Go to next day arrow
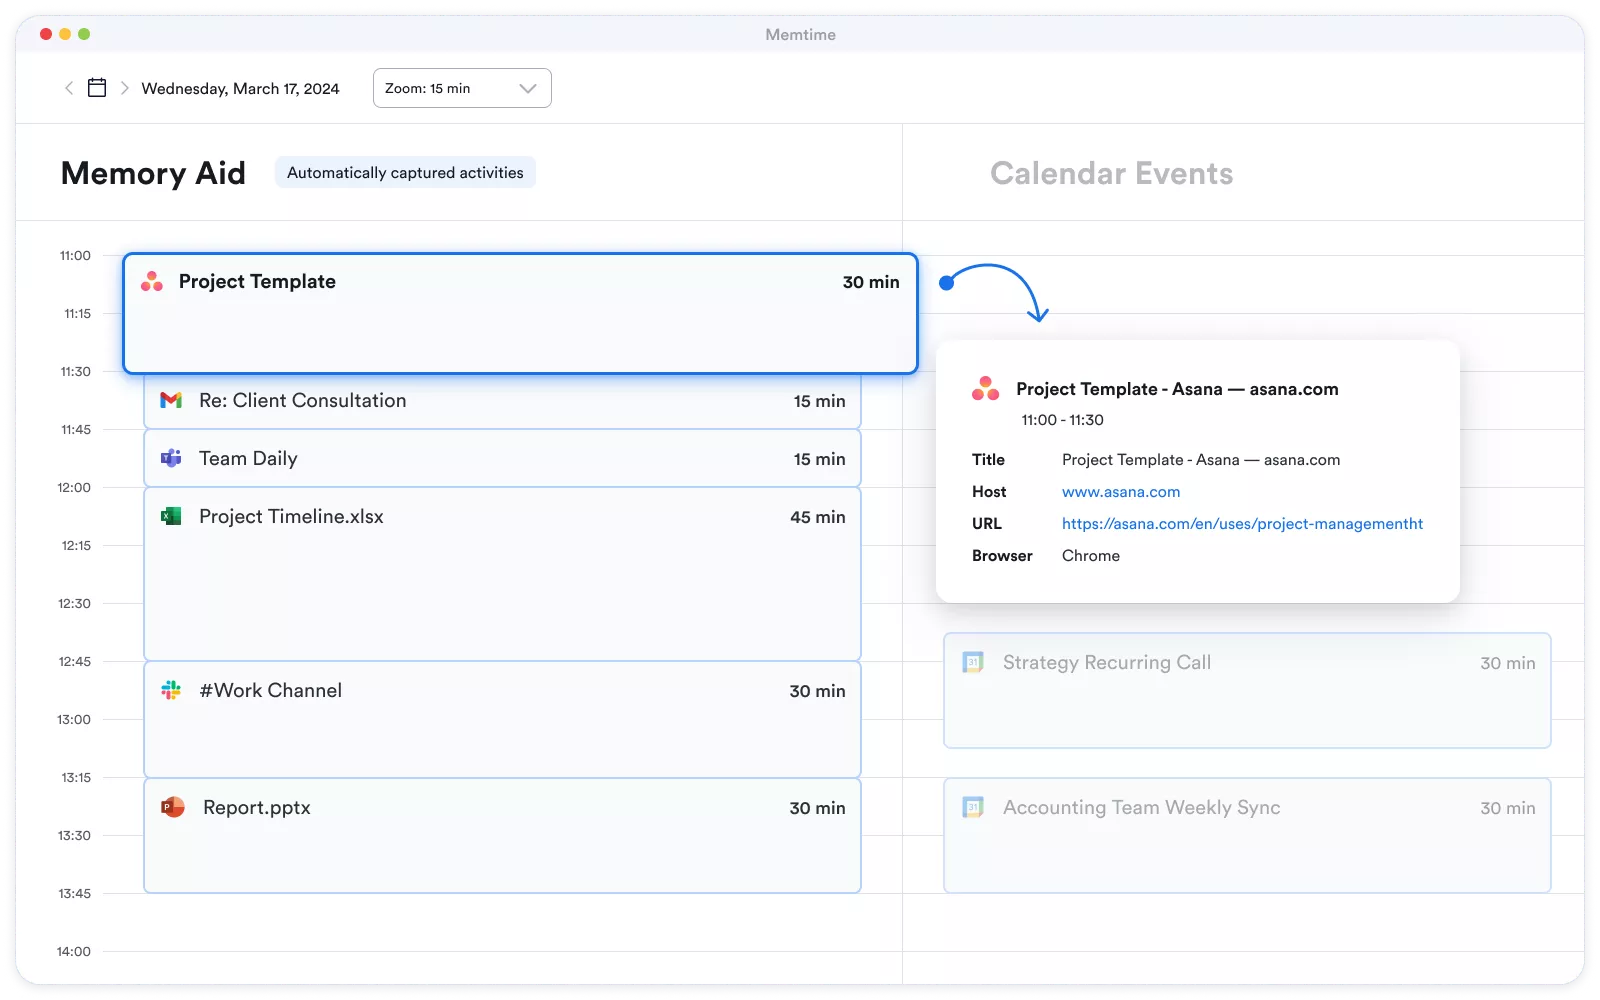1600x1000 pixels. click(x=125, y=88)
